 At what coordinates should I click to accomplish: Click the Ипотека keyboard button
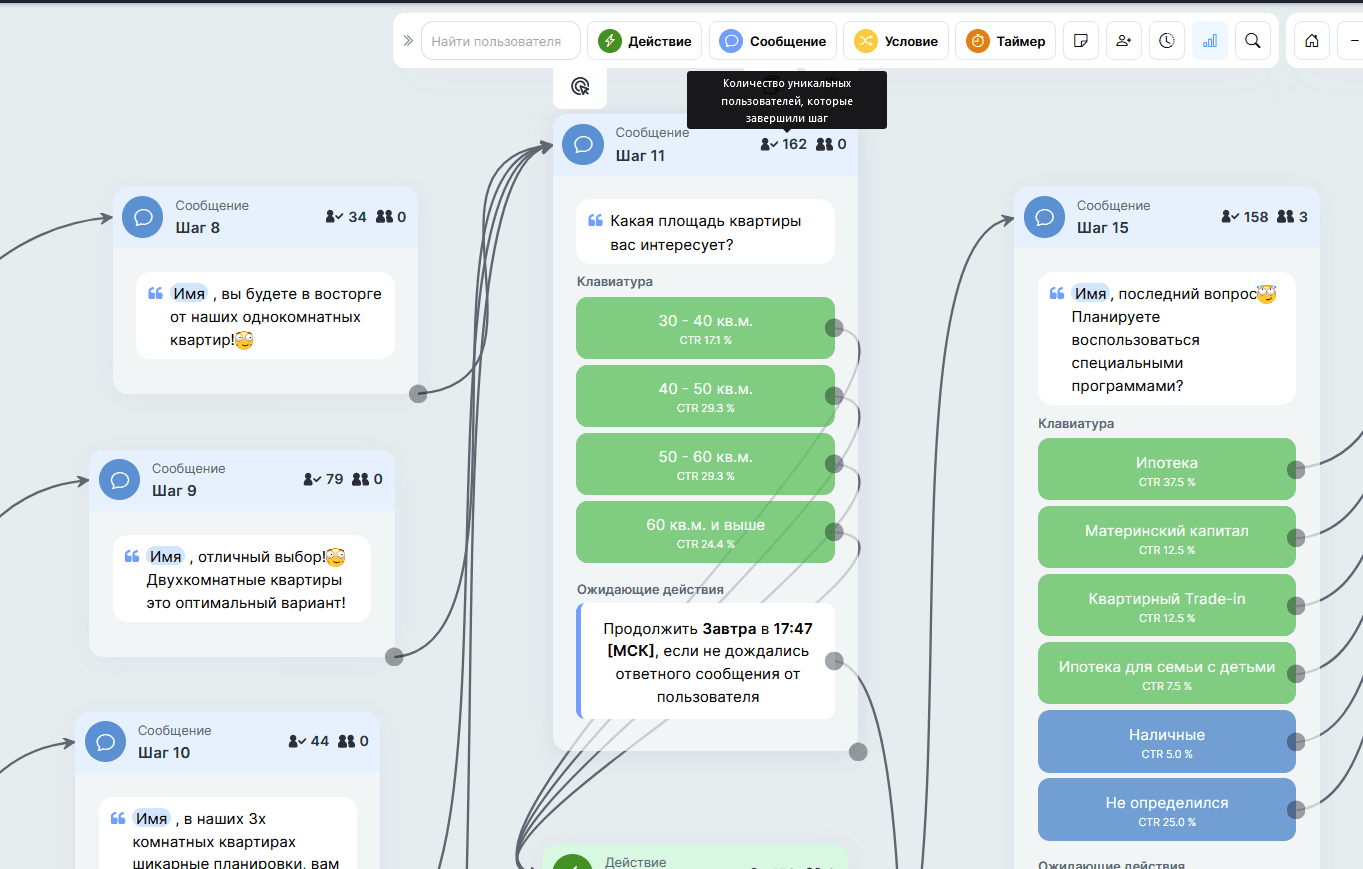tap(1166, 469)
